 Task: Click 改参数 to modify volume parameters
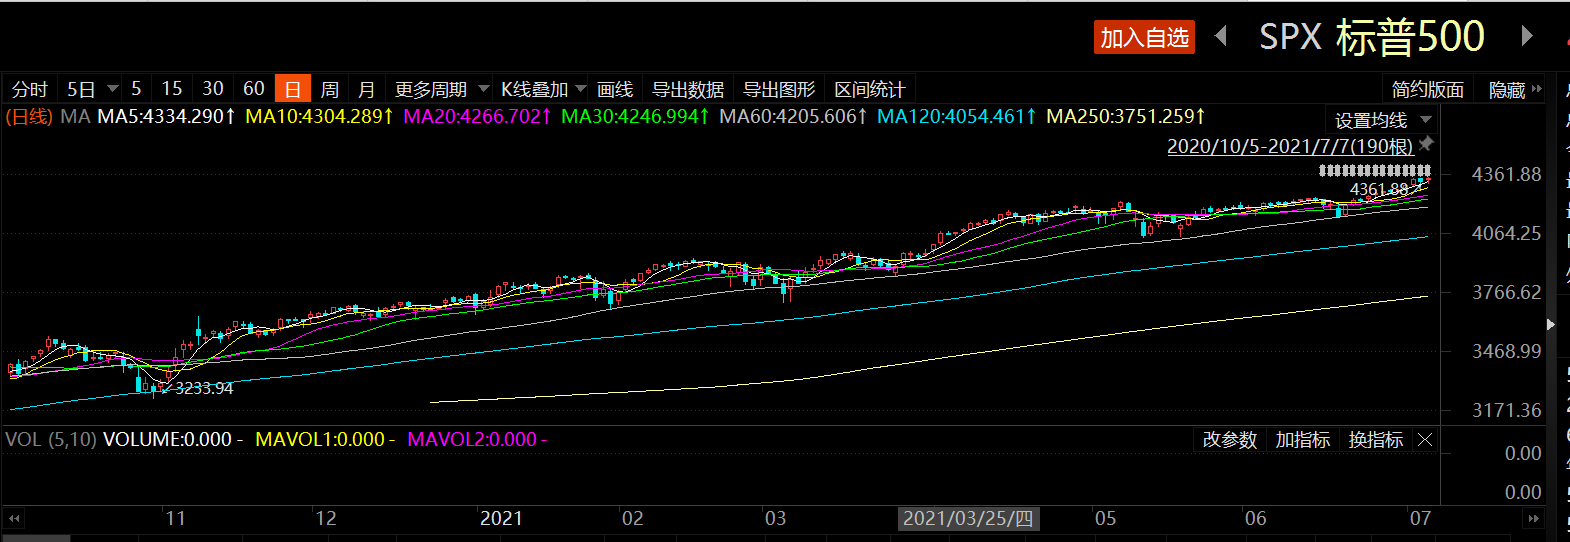click(x=1229, y=440)
